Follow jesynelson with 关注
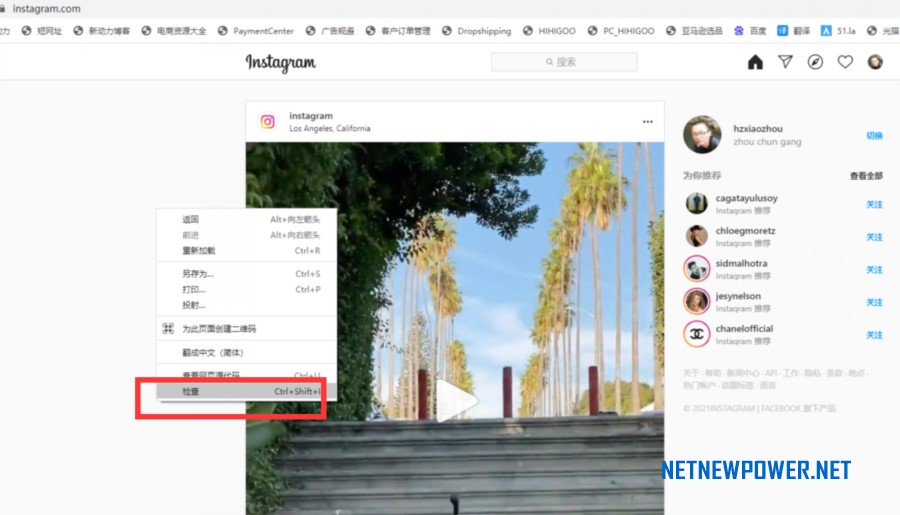Screen dimensions: 900x515 coord(874,303)
